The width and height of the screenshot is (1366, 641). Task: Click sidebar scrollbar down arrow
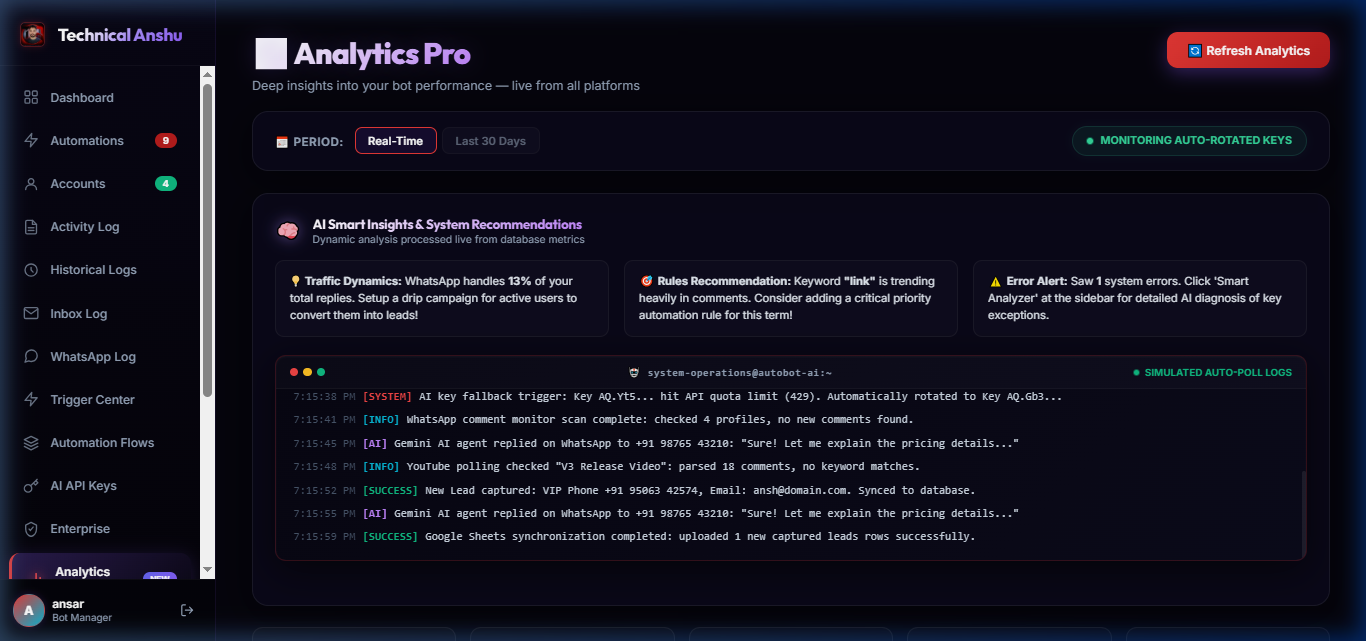(x=208, y=570)
